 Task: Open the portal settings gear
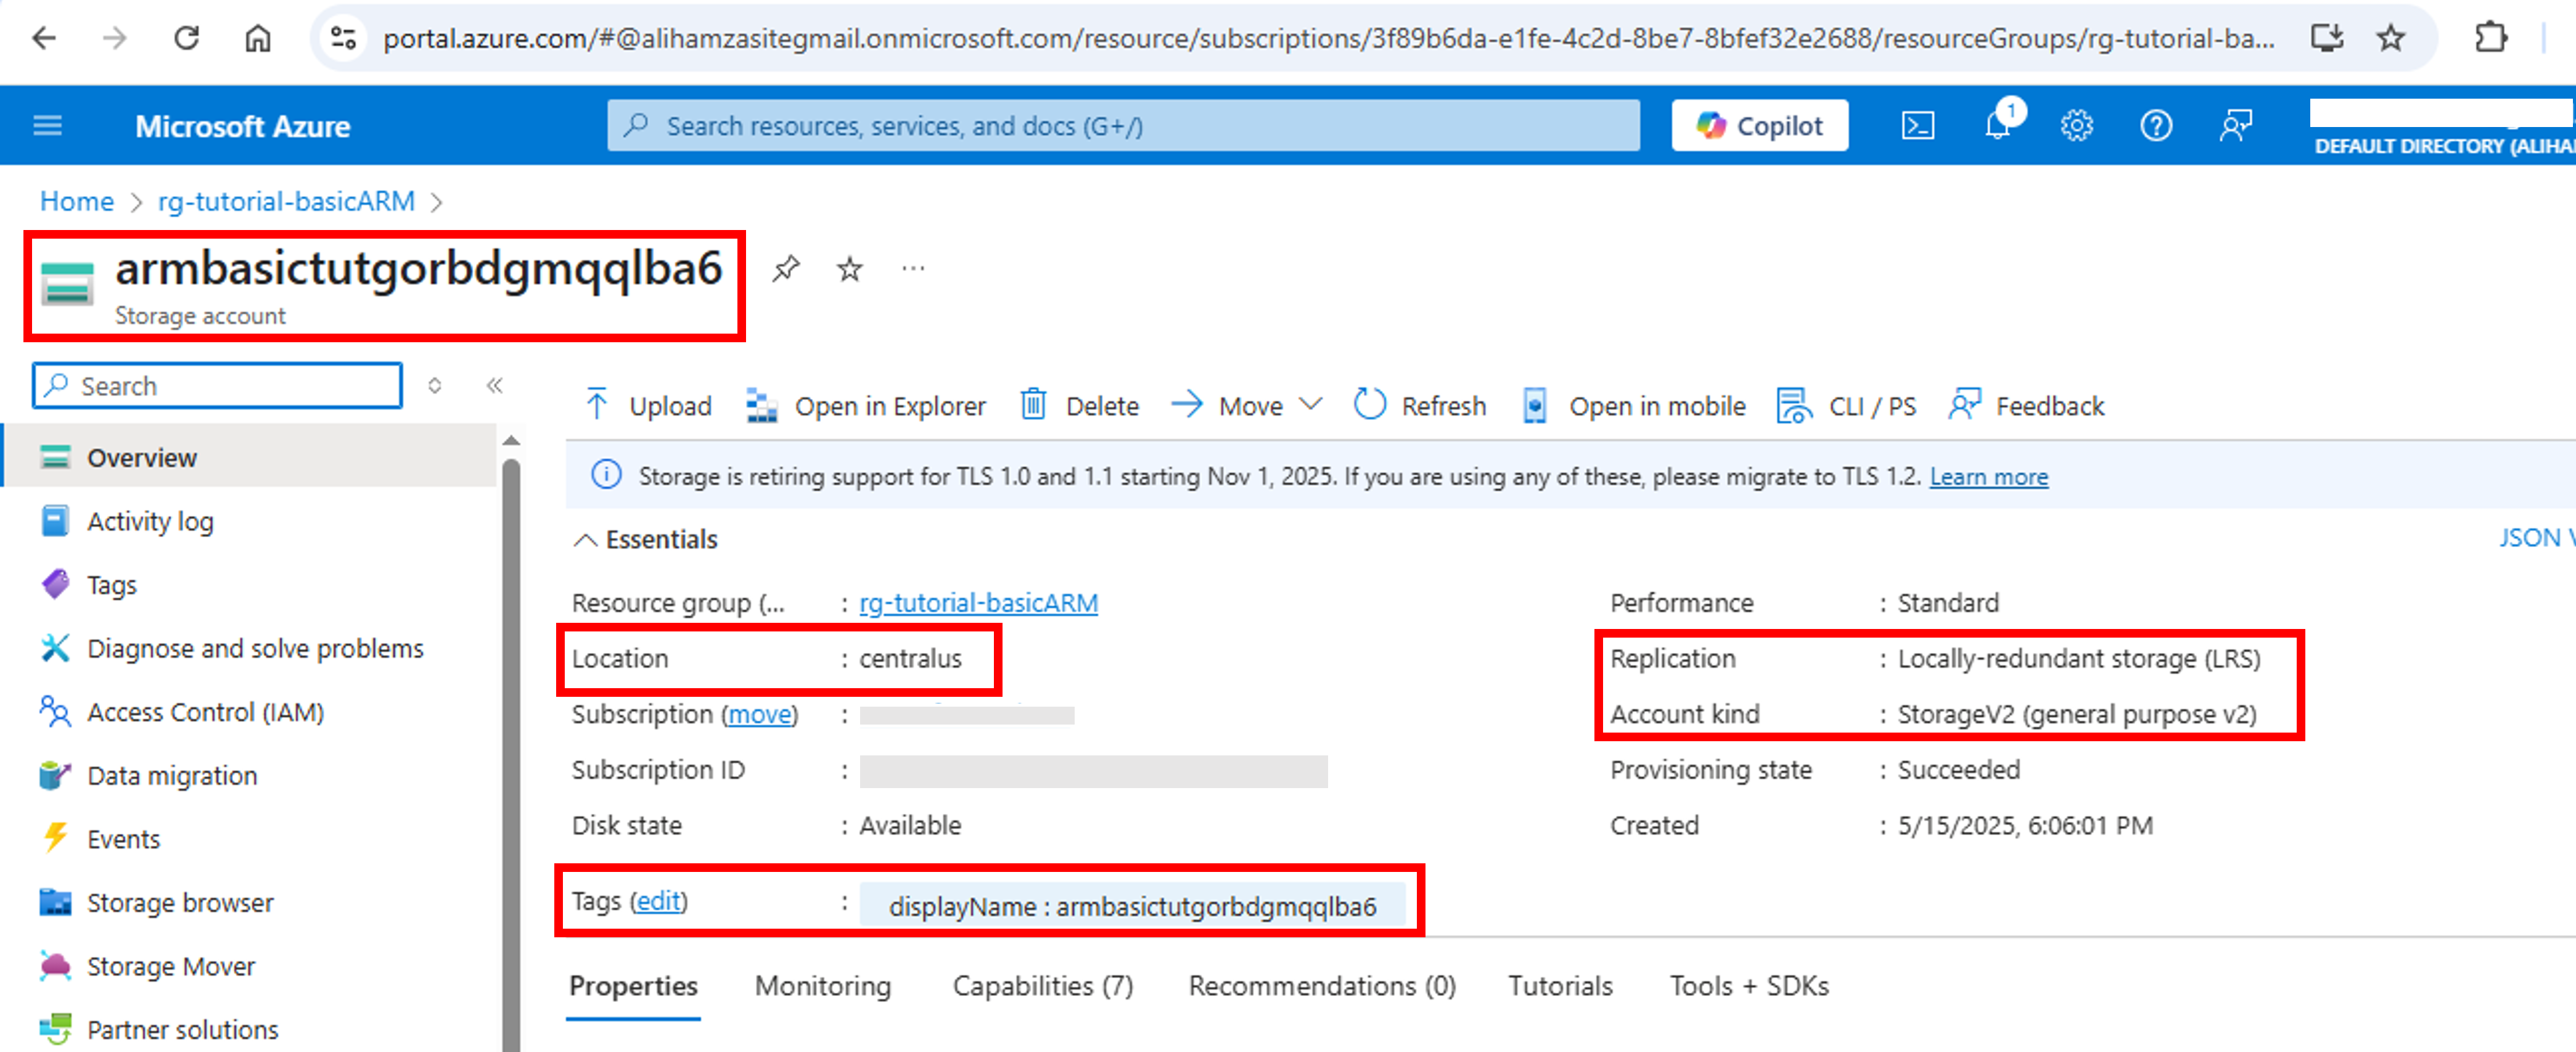(x=2076, y=126)
